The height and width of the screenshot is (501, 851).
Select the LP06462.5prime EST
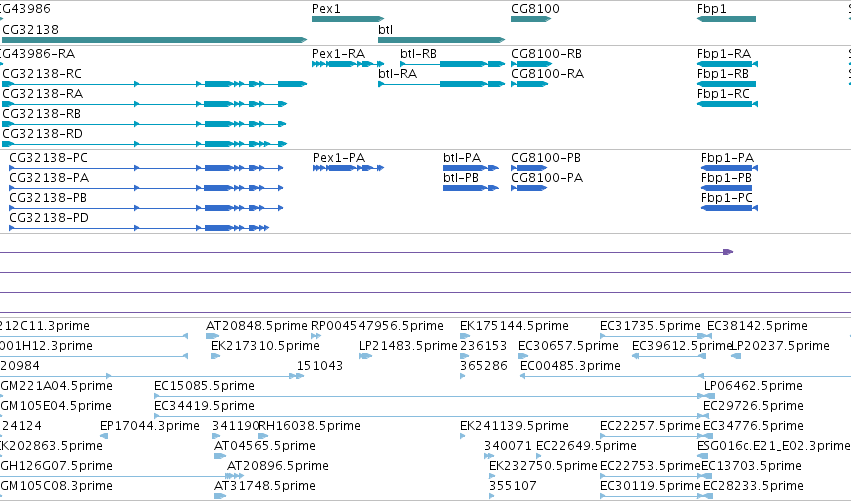[x=708, y=396]
